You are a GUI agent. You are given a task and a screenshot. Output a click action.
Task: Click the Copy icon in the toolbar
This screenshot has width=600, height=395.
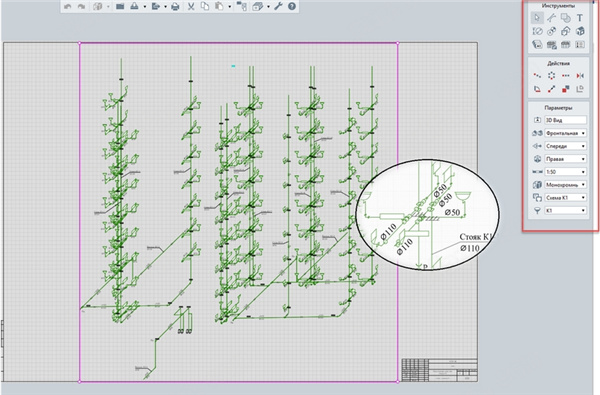click(205, 7)
